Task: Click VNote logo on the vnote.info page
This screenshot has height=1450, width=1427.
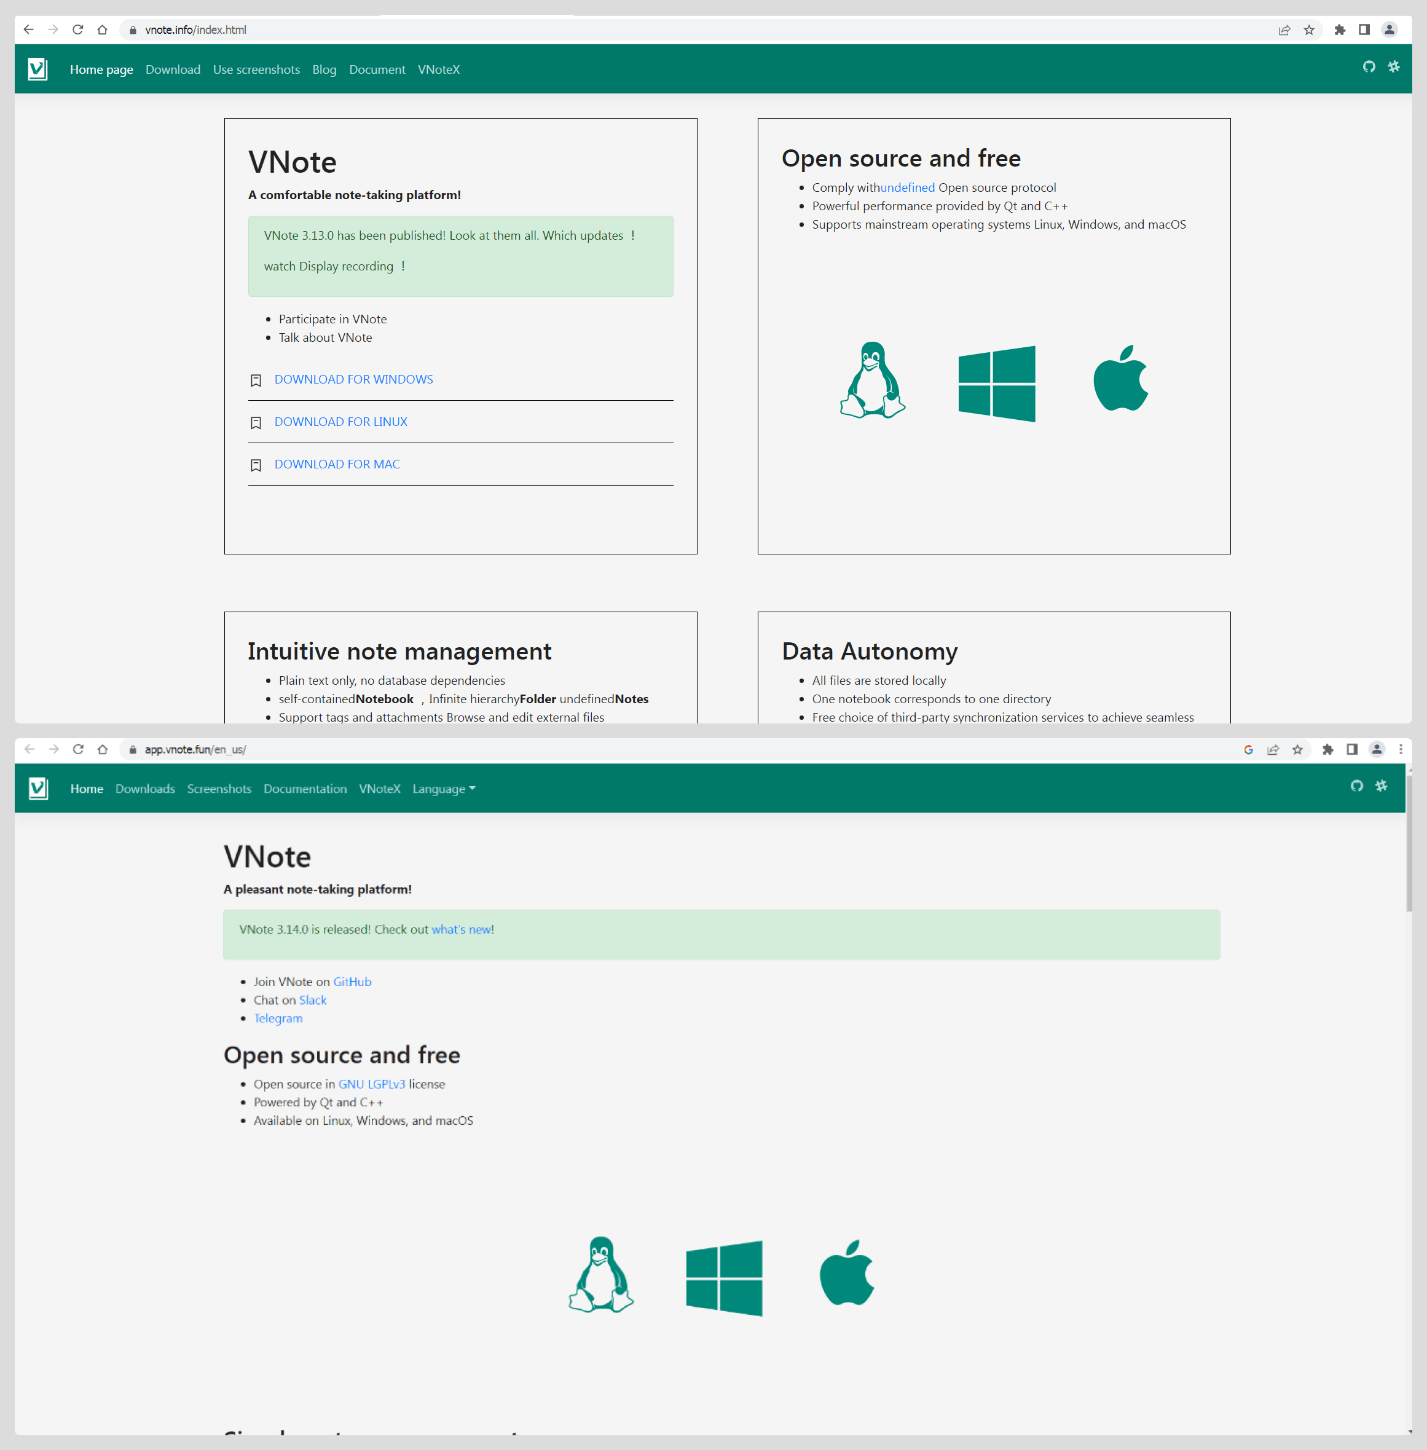Action: pos(38,69)
